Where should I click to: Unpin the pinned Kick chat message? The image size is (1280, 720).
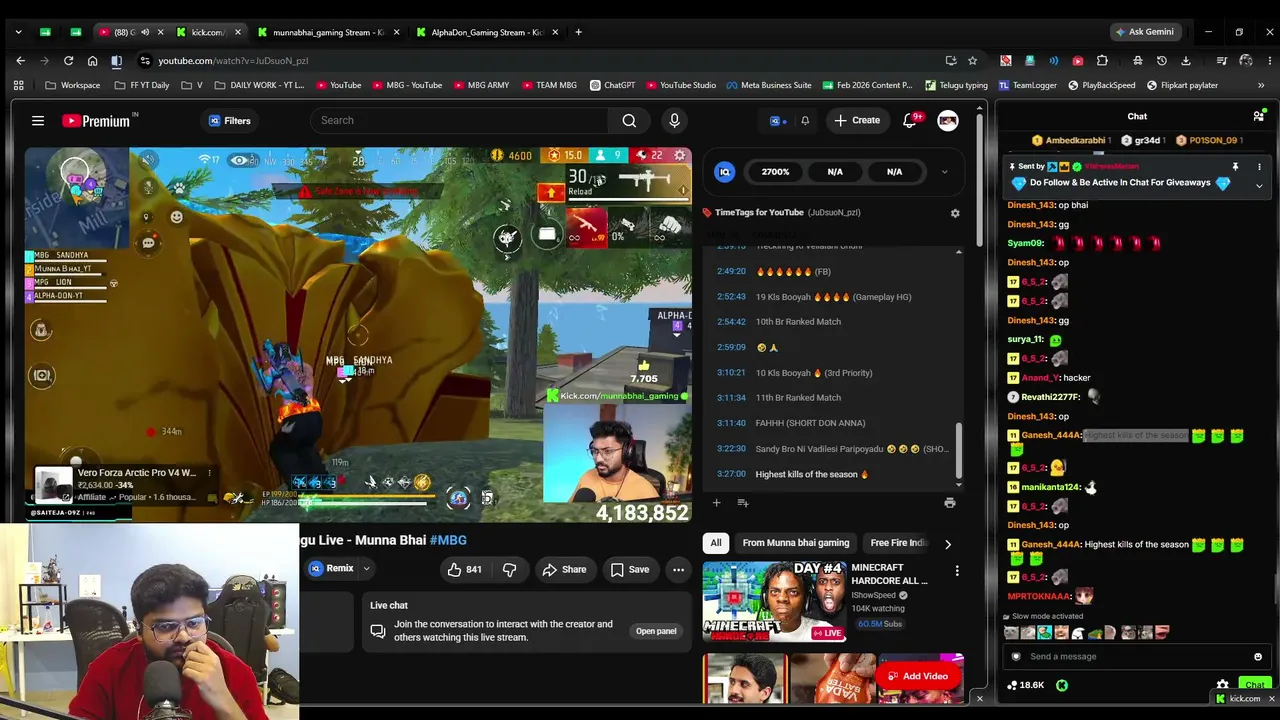pos(1235,167)
